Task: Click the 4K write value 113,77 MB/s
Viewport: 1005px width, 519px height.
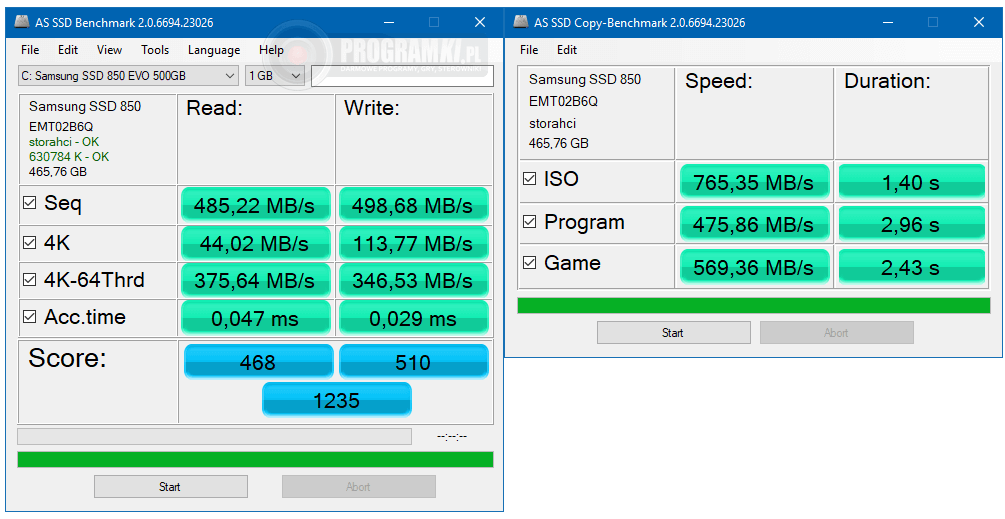Action: (x=413, y=243)
